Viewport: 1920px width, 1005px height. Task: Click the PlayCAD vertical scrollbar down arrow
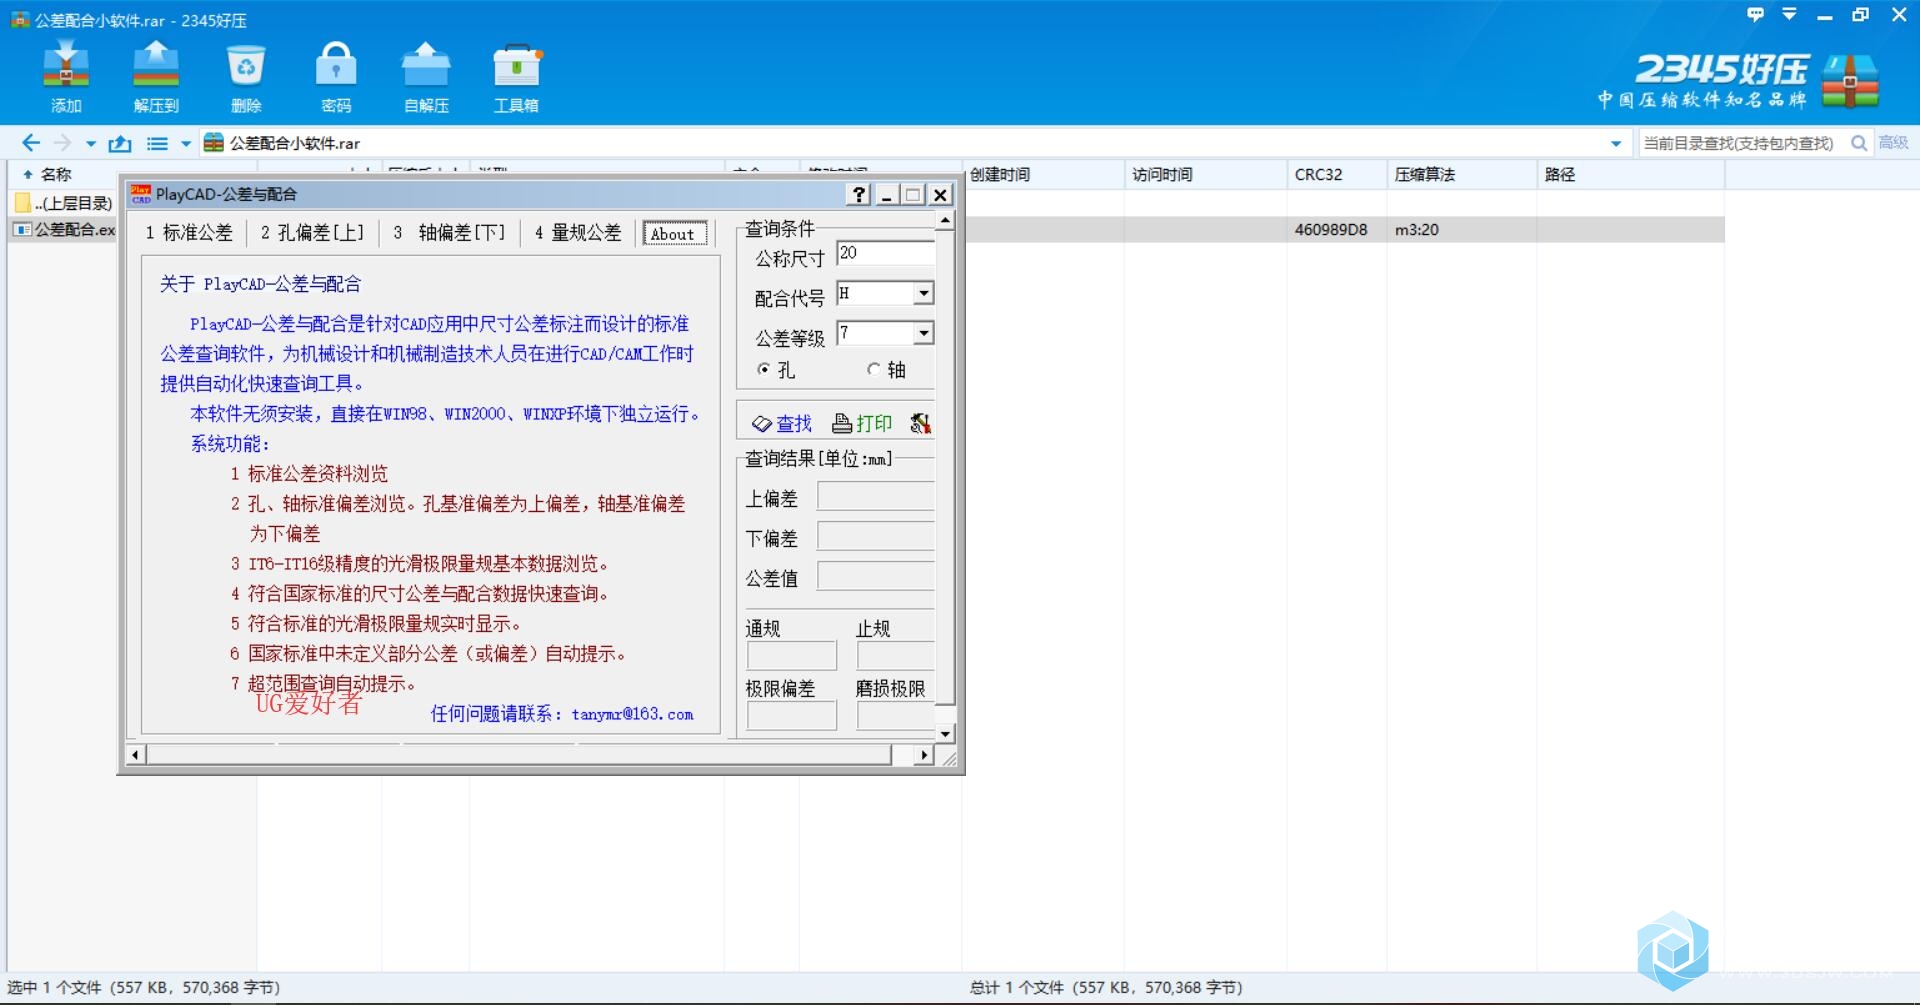tap(945, 733)
